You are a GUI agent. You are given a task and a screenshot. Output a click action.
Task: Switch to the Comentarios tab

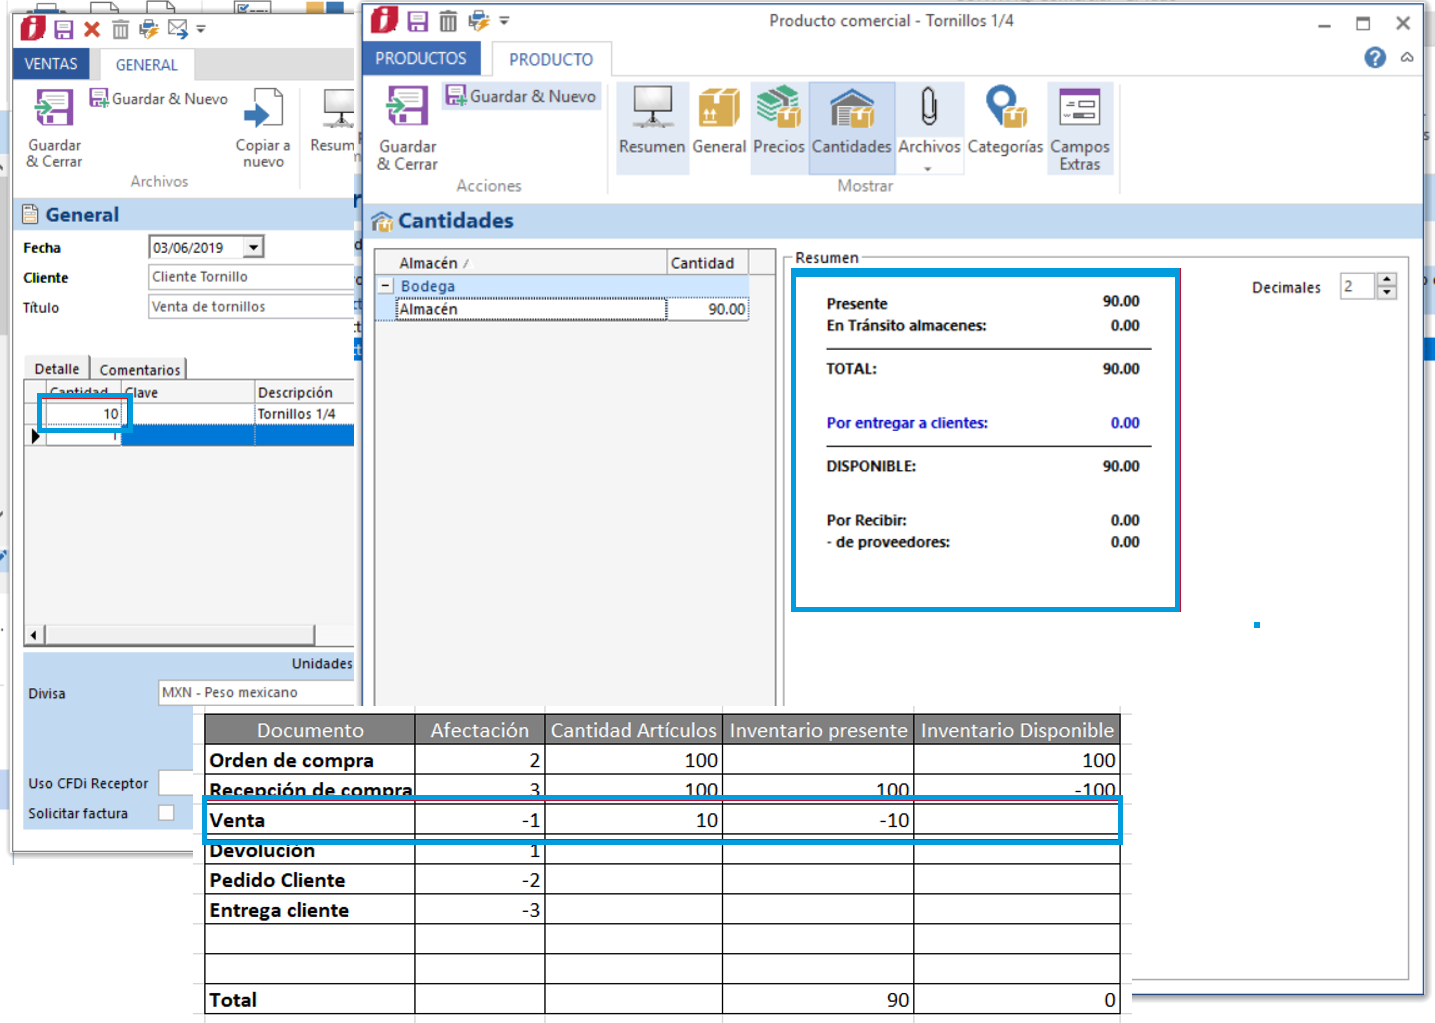(x=139, y=369)
